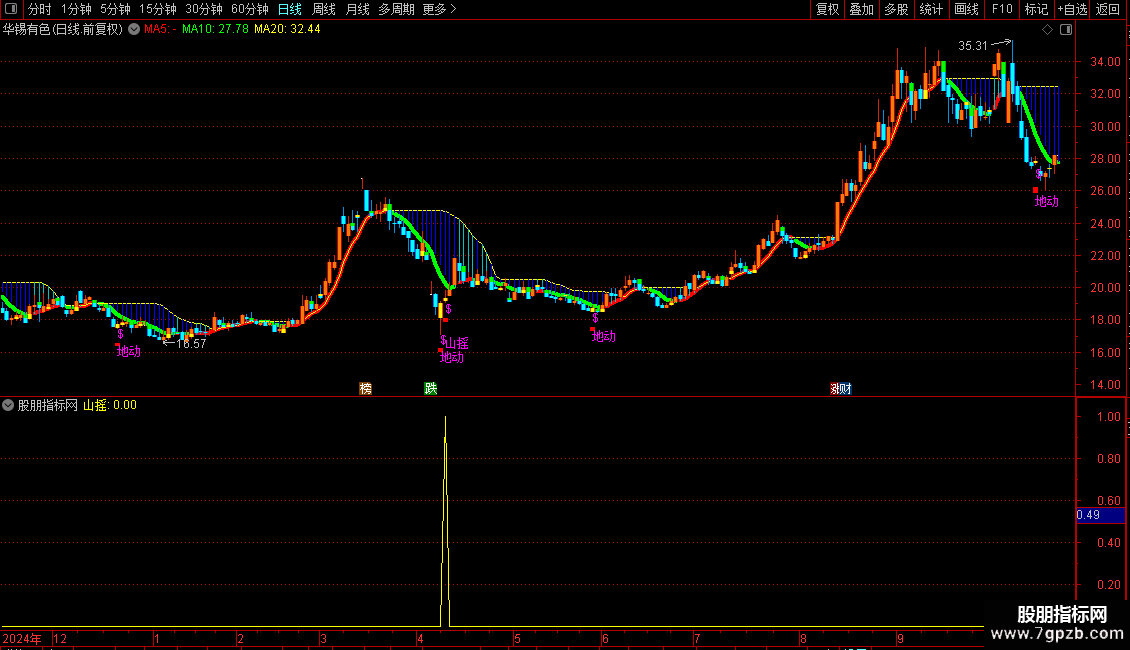The height and width of the screenshot is (650, 1130).
Task: Click the MA20: 32.44 value
Action: tap(288, 30)
